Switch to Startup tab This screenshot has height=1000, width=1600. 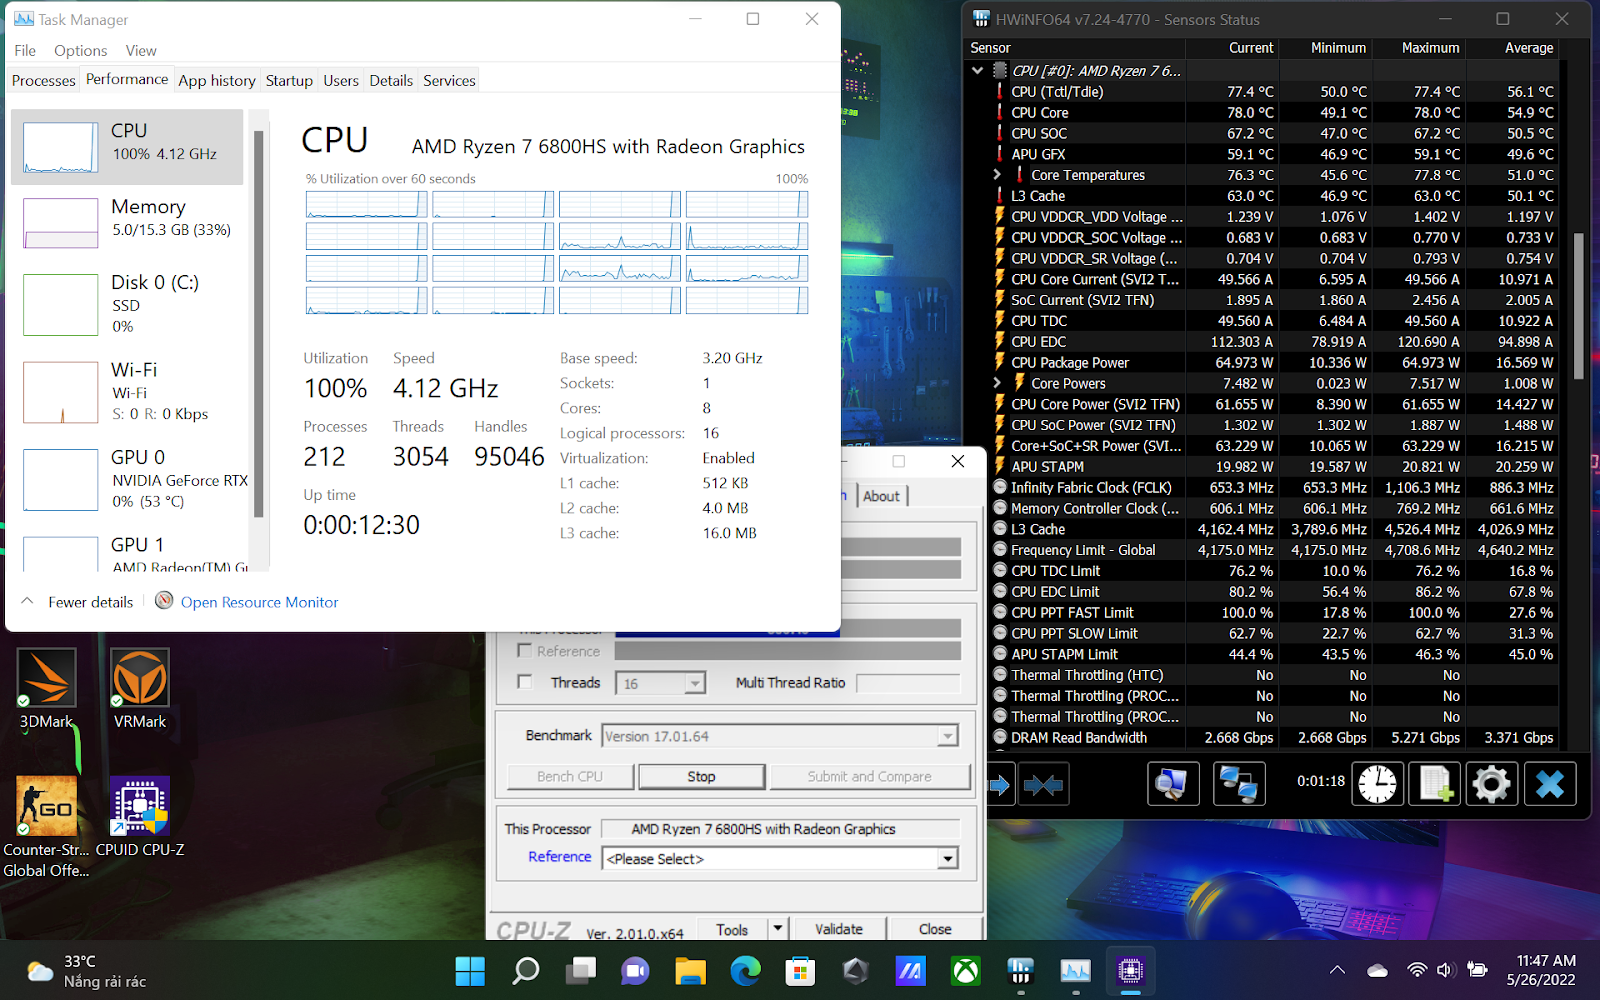coord(289,80)
